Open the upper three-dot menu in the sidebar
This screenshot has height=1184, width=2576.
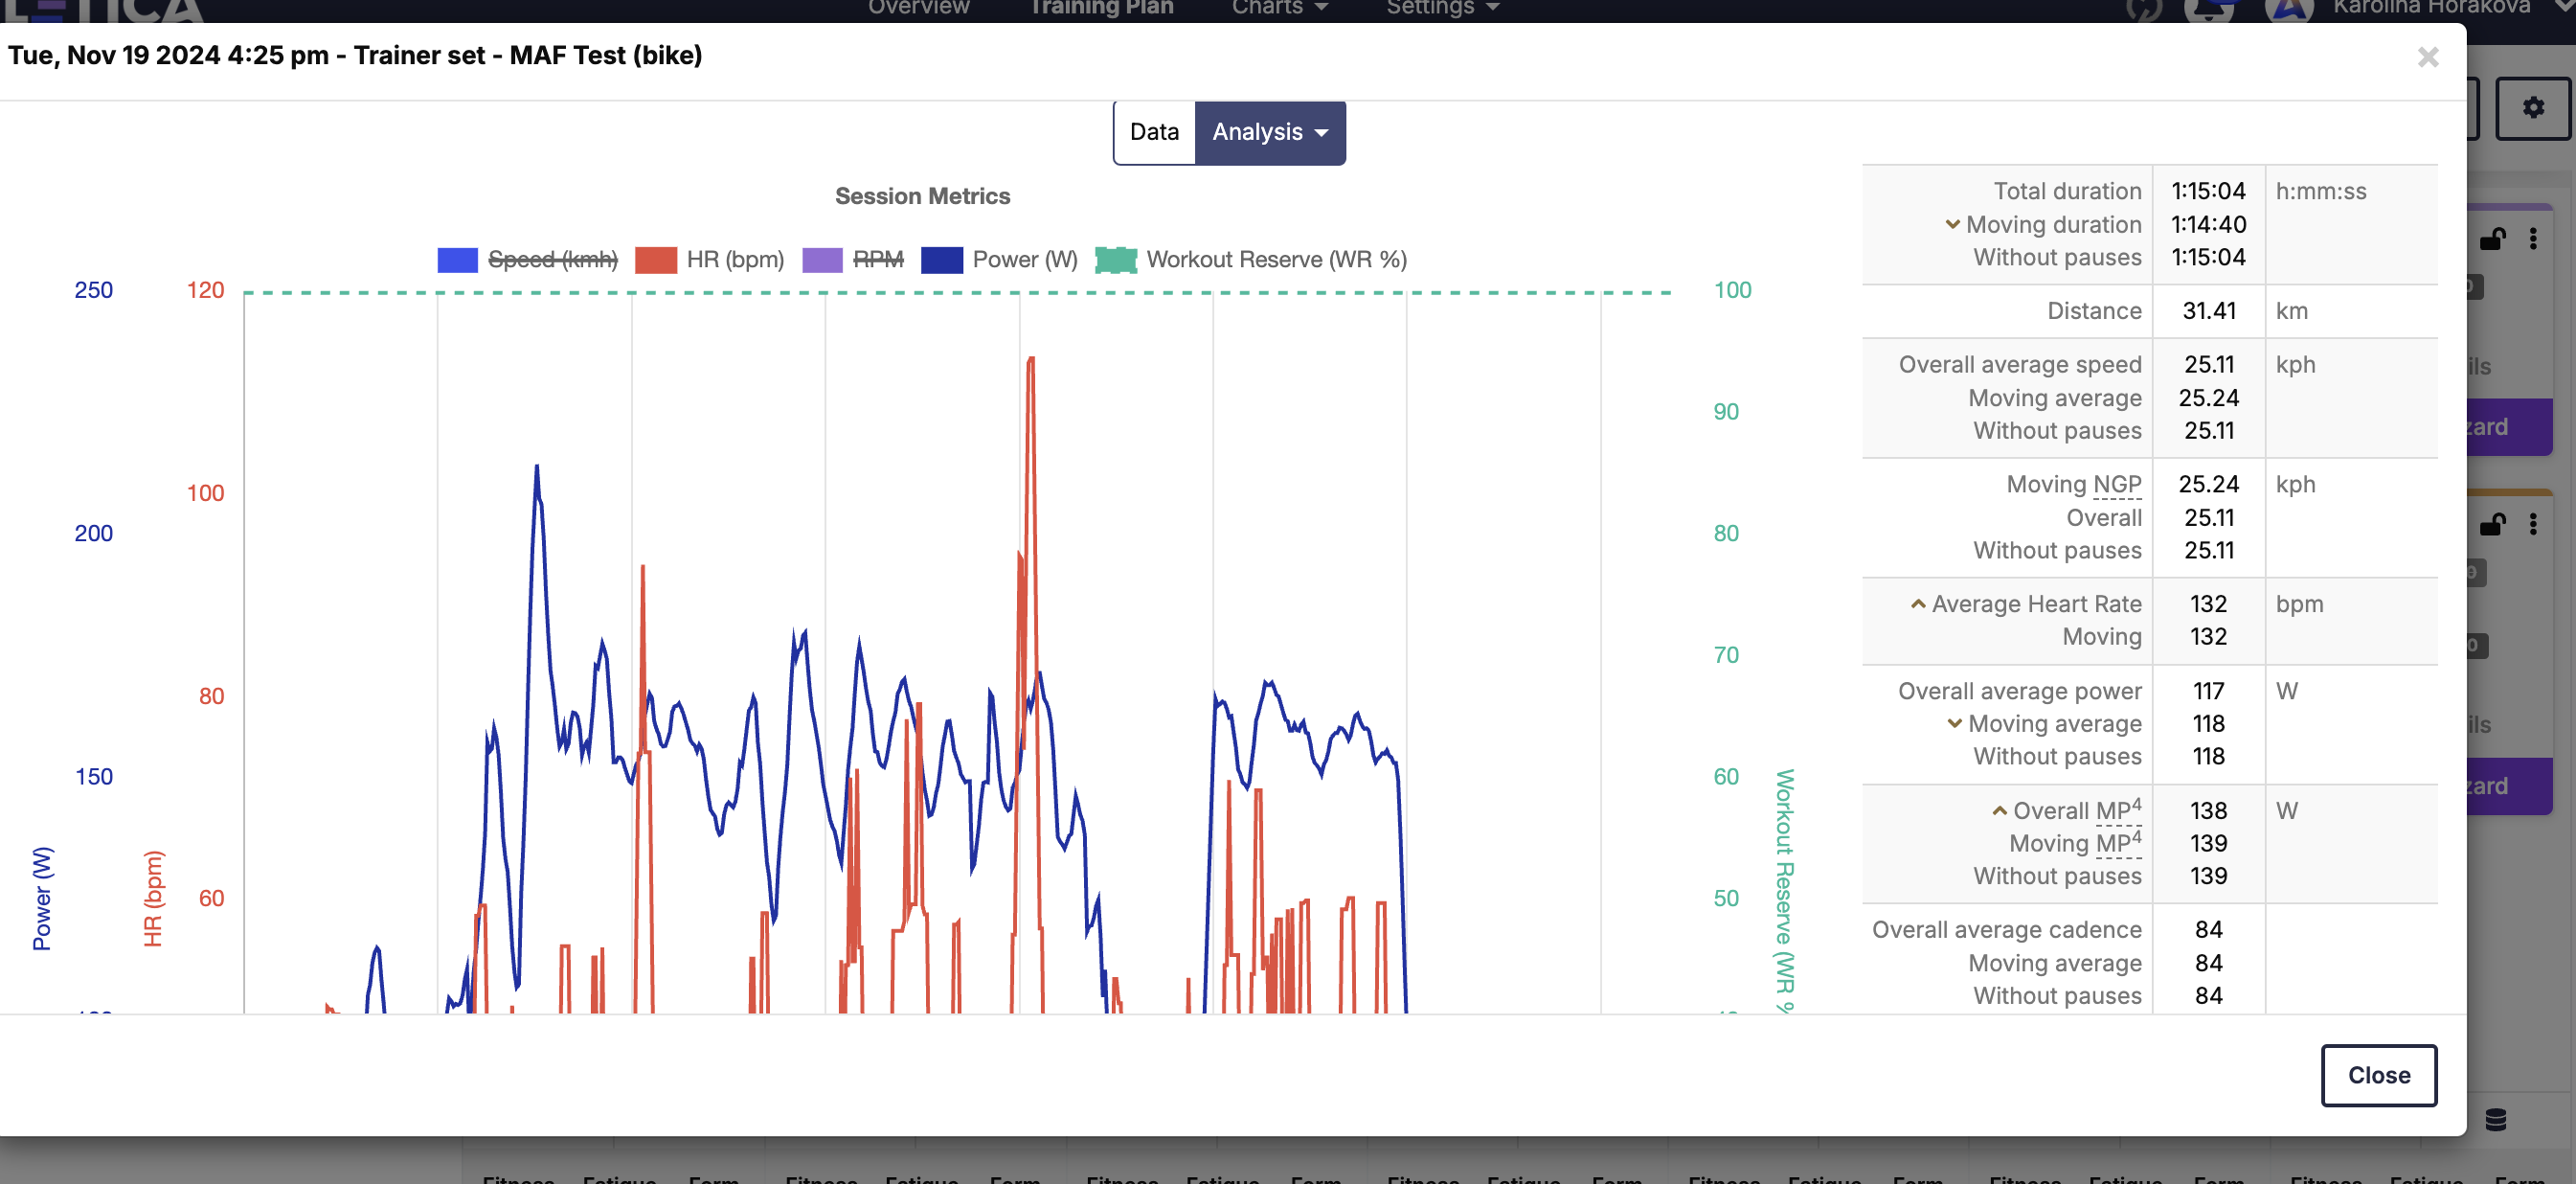(x=2532, y=238)
